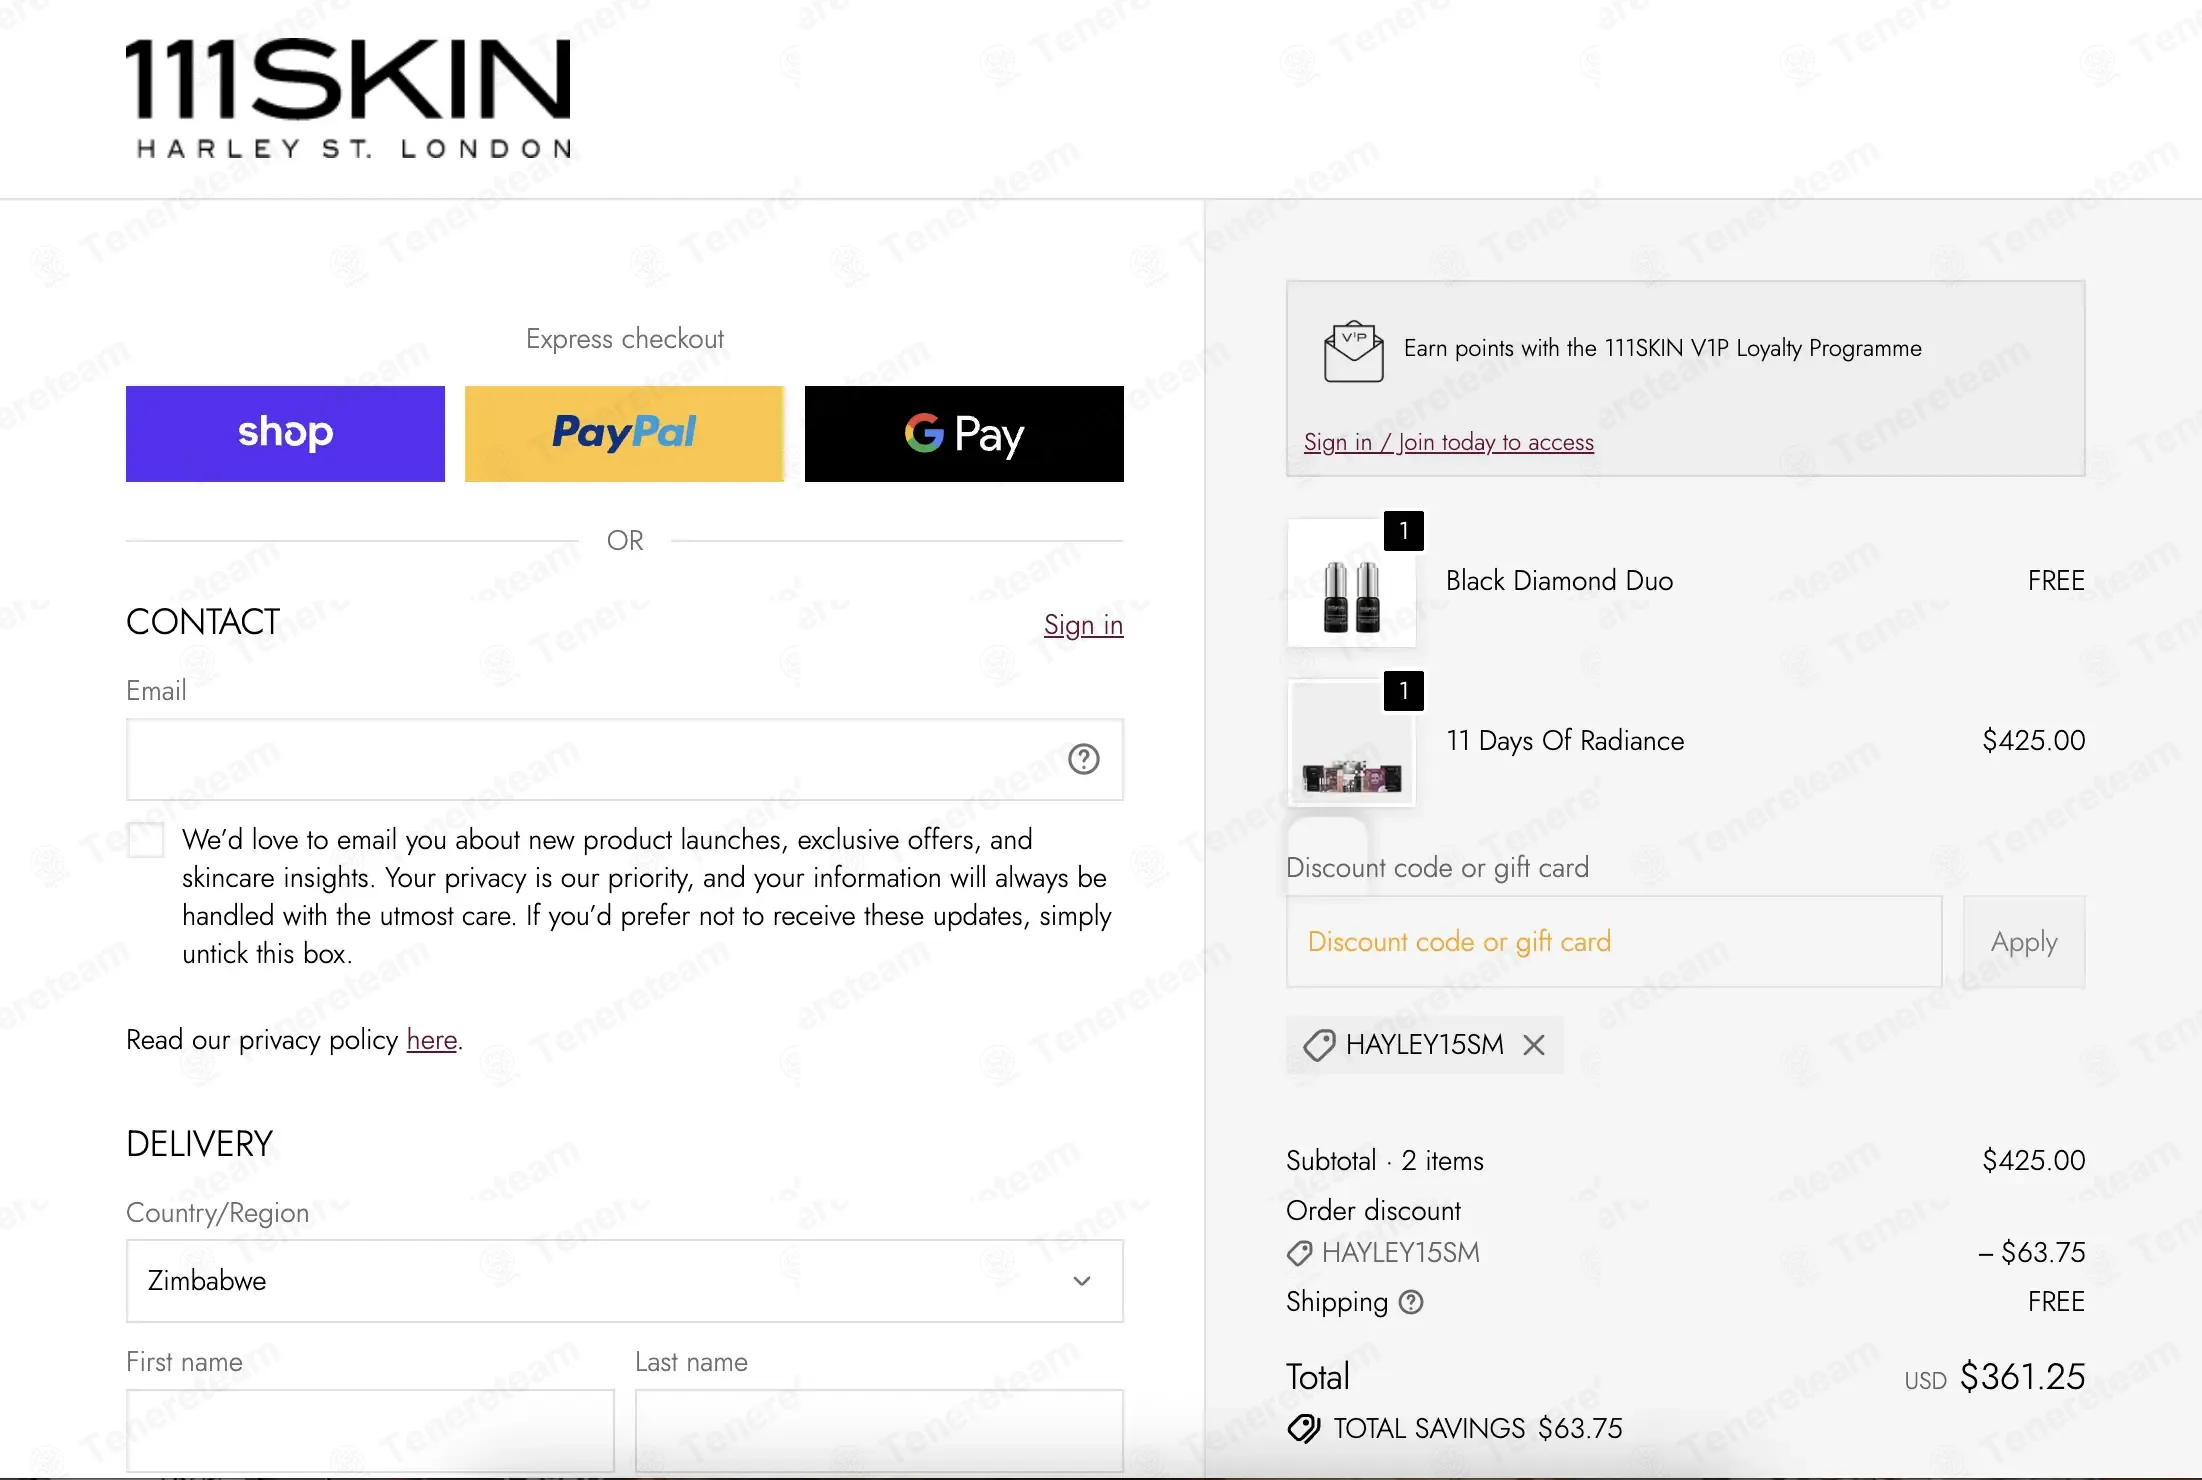Viewport: 2202px width, 1480px height.
Task: Click the tag icon on HAYLEY15SM chip
Action: point(1319,1045)
